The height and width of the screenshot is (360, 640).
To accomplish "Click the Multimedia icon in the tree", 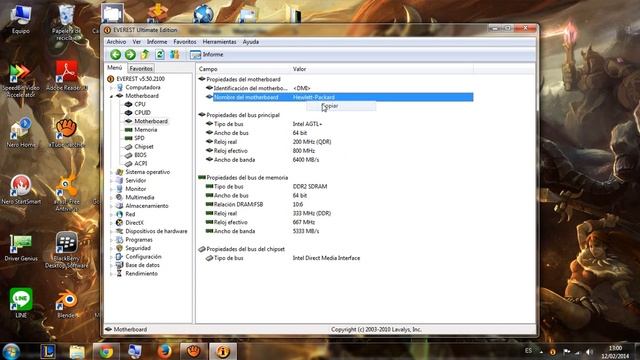I will (x=119, y=197).
